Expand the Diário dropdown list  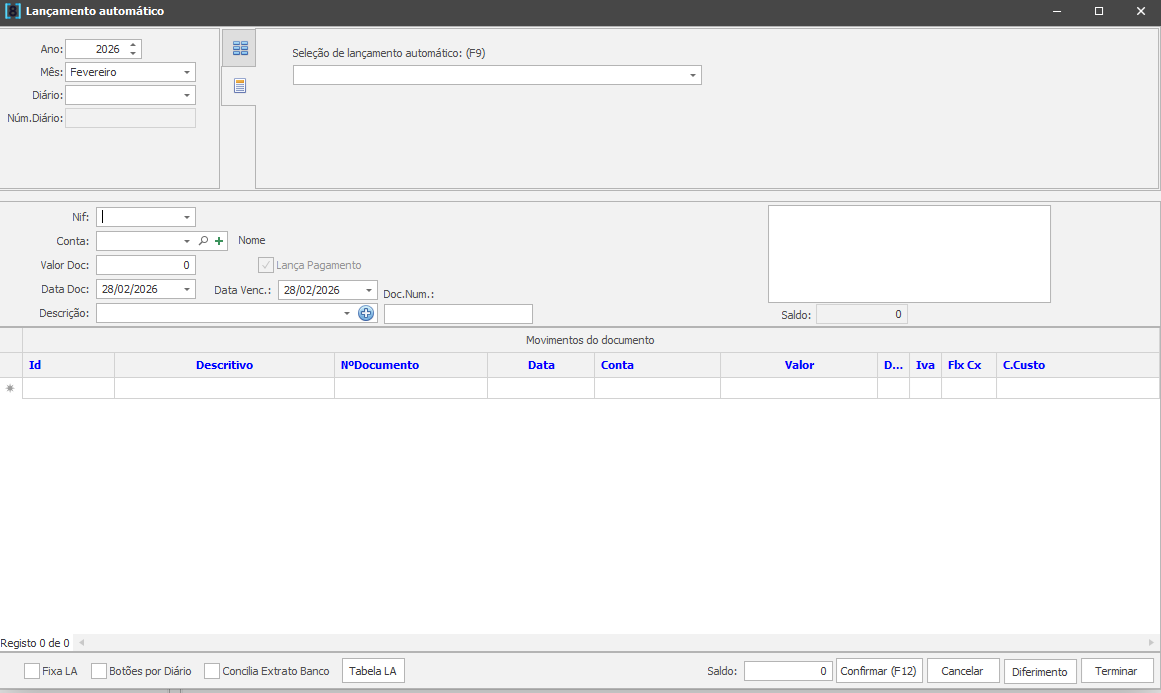(x=187, y=95)
